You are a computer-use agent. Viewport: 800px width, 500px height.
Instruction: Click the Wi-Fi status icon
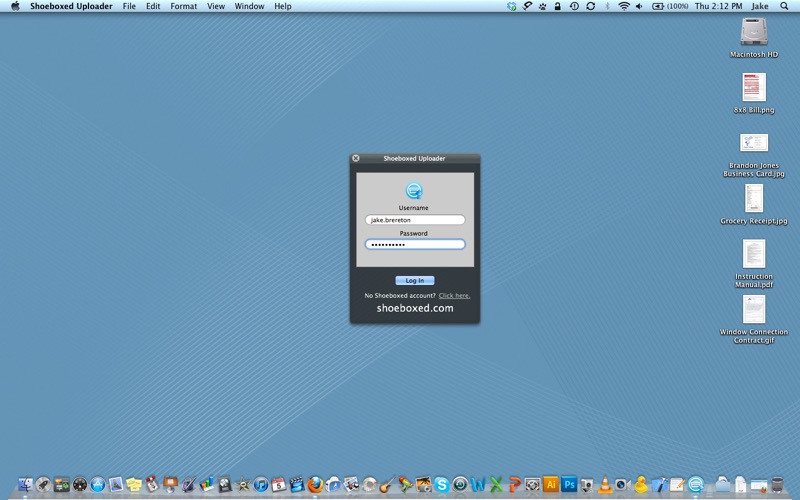click(x=623, y=6)
